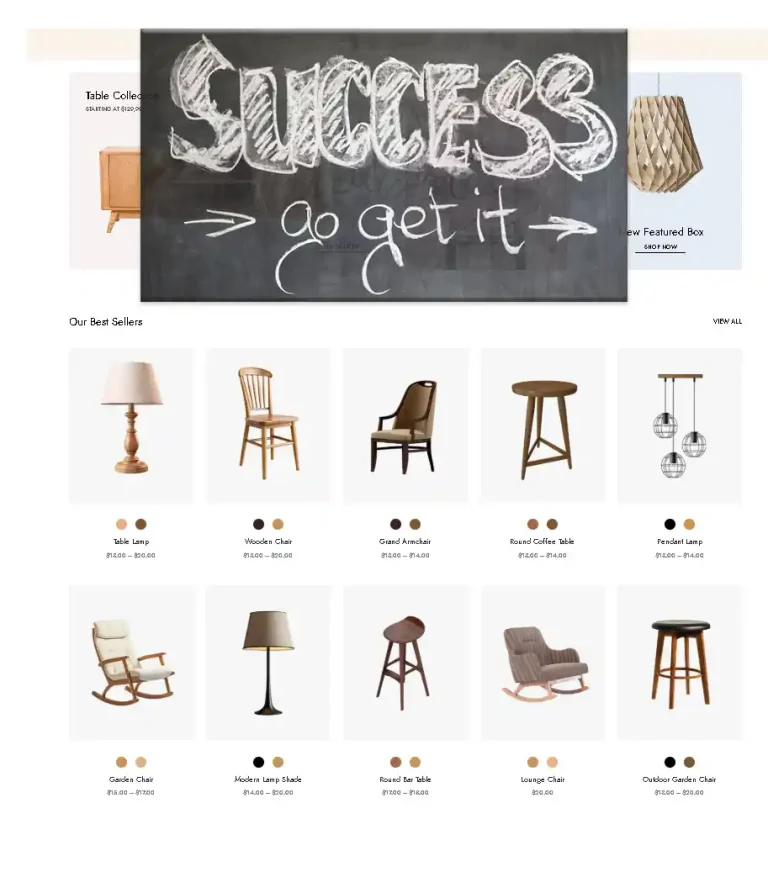The height and width of the screenshot is (877, 768).
Task: Click the Grand Armchair product name
Action: point(405,541)
